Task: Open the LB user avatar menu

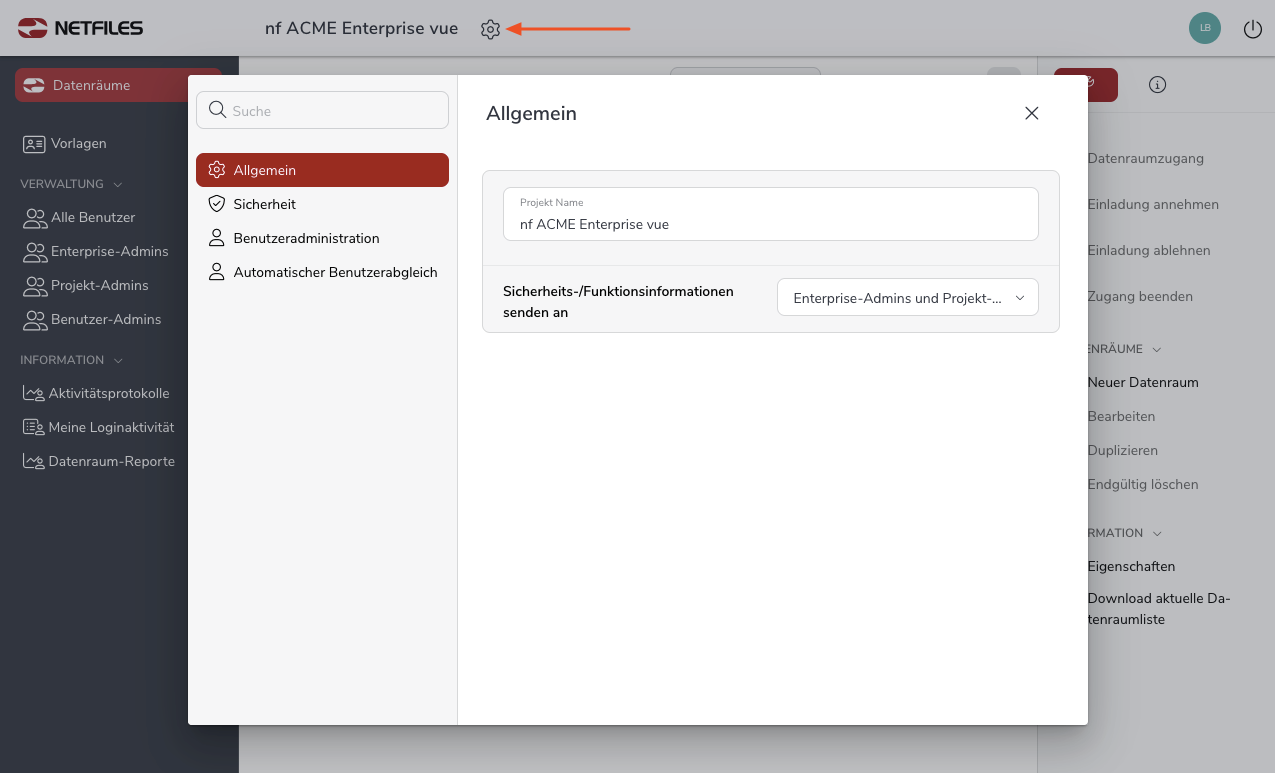Action: [x=1204, y=28]
